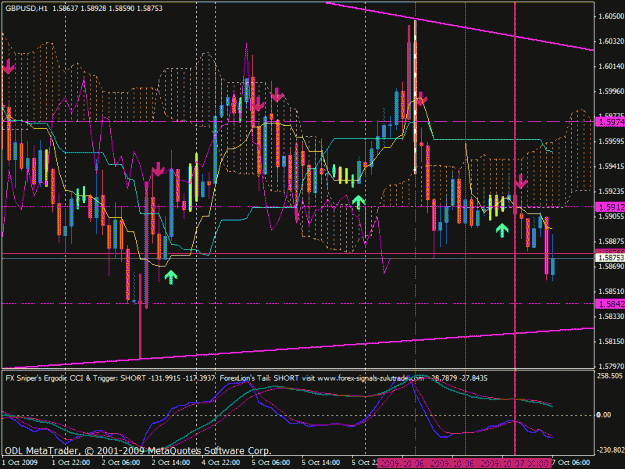
Task: Click the pink down arrow beside the tall white candle
Action: [421, 98]
